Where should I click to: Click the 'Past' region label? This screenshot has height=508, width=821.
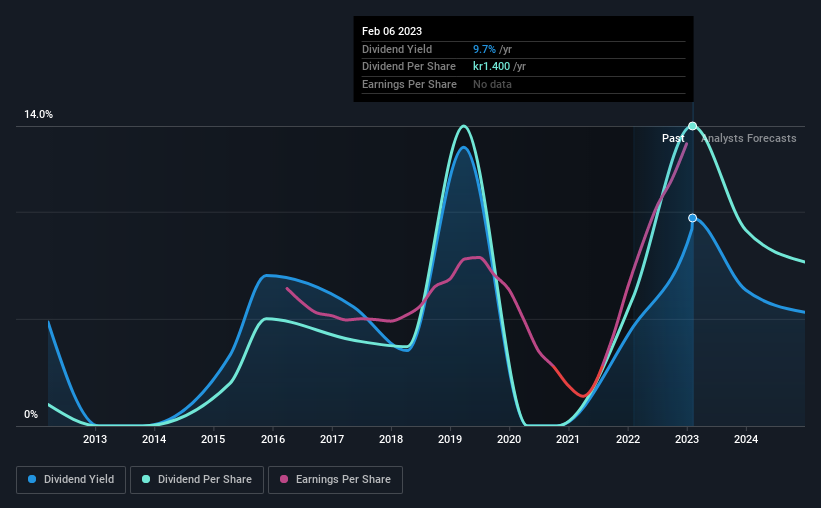click(673, 138)
